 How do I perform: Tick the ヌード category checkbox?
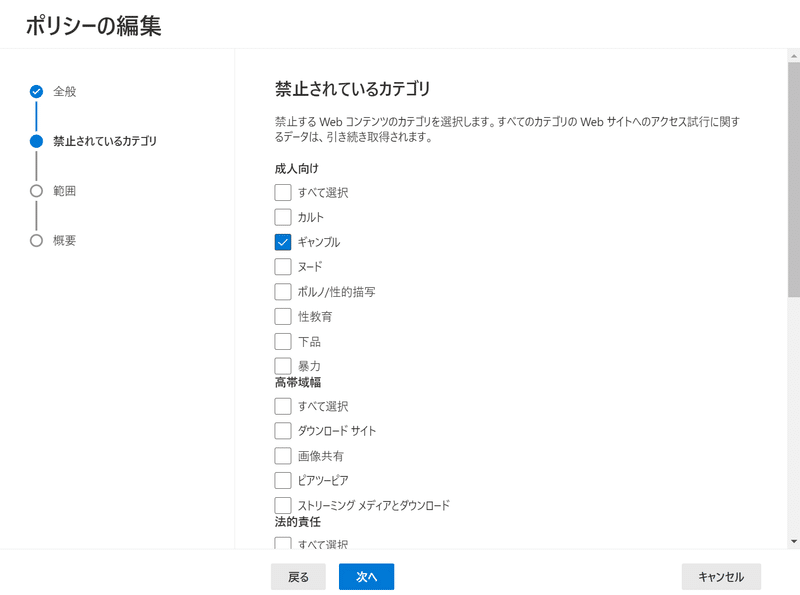pyautogui.click(x=283, y=266)
